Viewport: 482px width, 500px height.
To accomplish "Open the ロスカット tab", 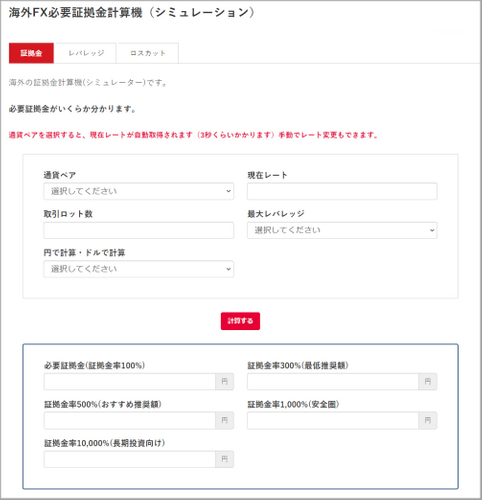I will point(148,53).
